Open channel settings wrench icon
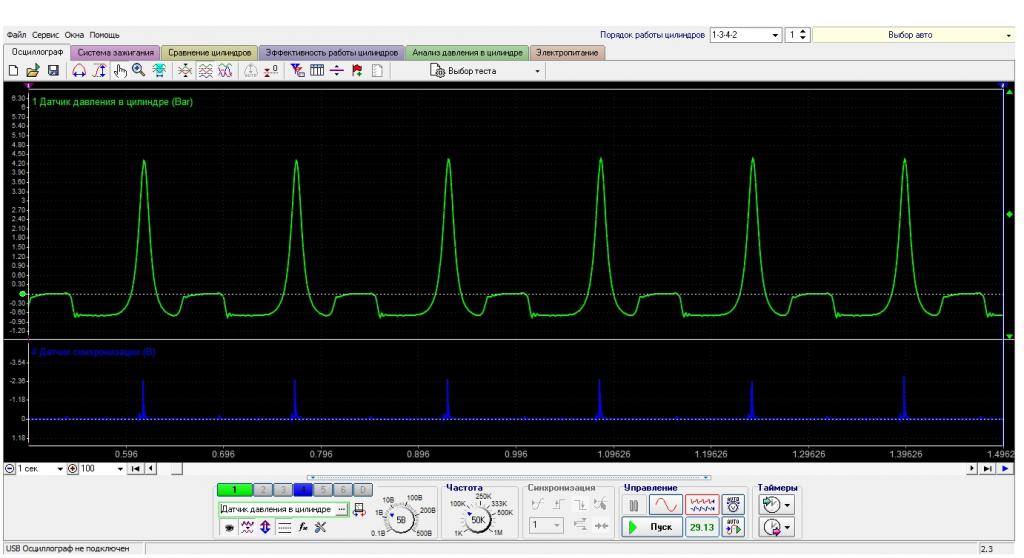1024x558 pixels. point(320,527)
